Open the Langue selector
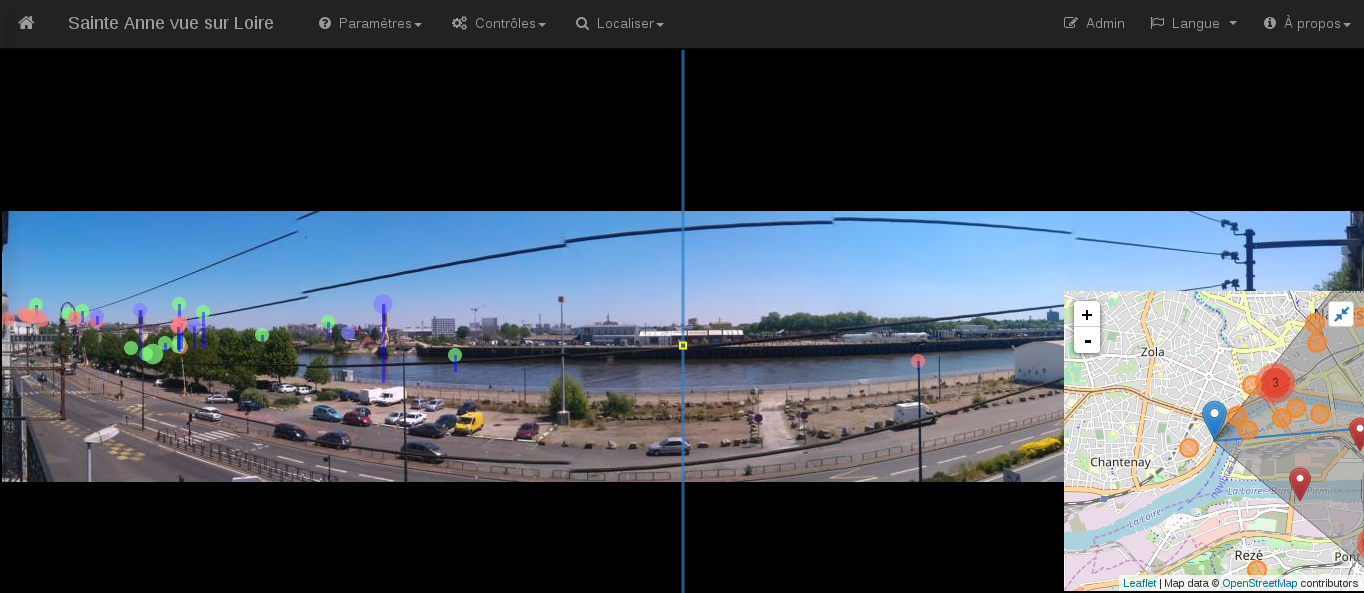Screen dimensions: 1364x593 tap(1194, 23)
